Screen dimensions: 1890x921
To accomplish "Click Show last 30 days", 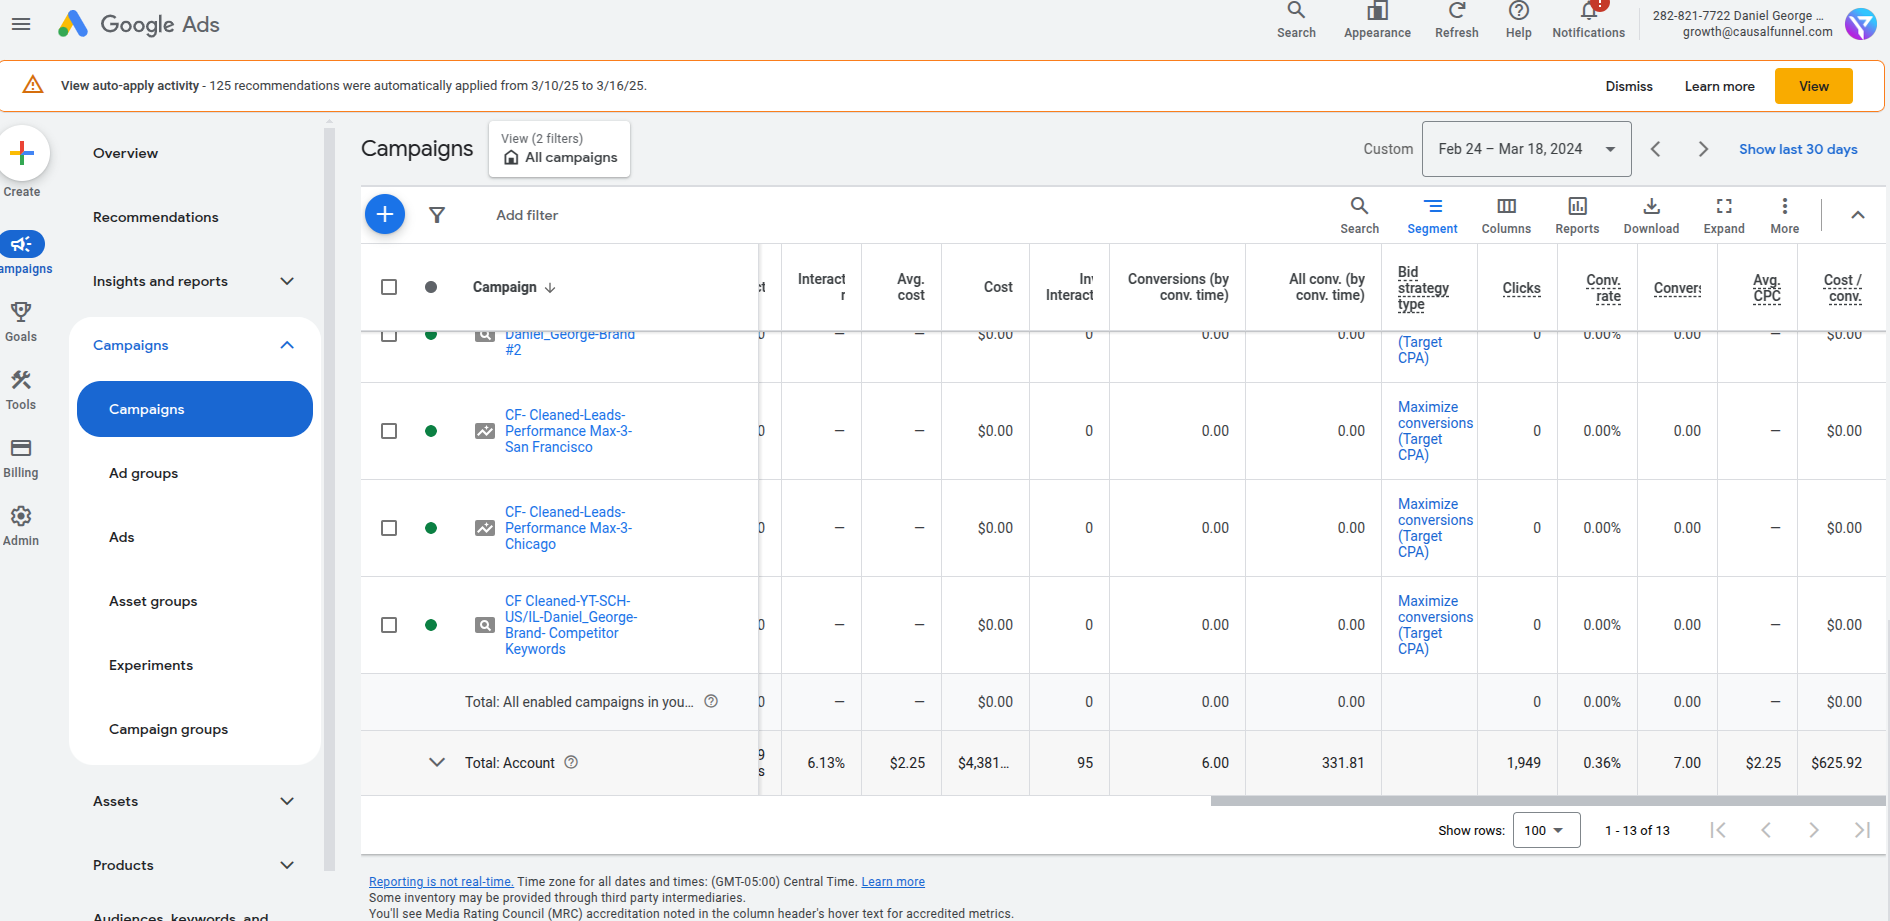I will (x=1798, y=149).
